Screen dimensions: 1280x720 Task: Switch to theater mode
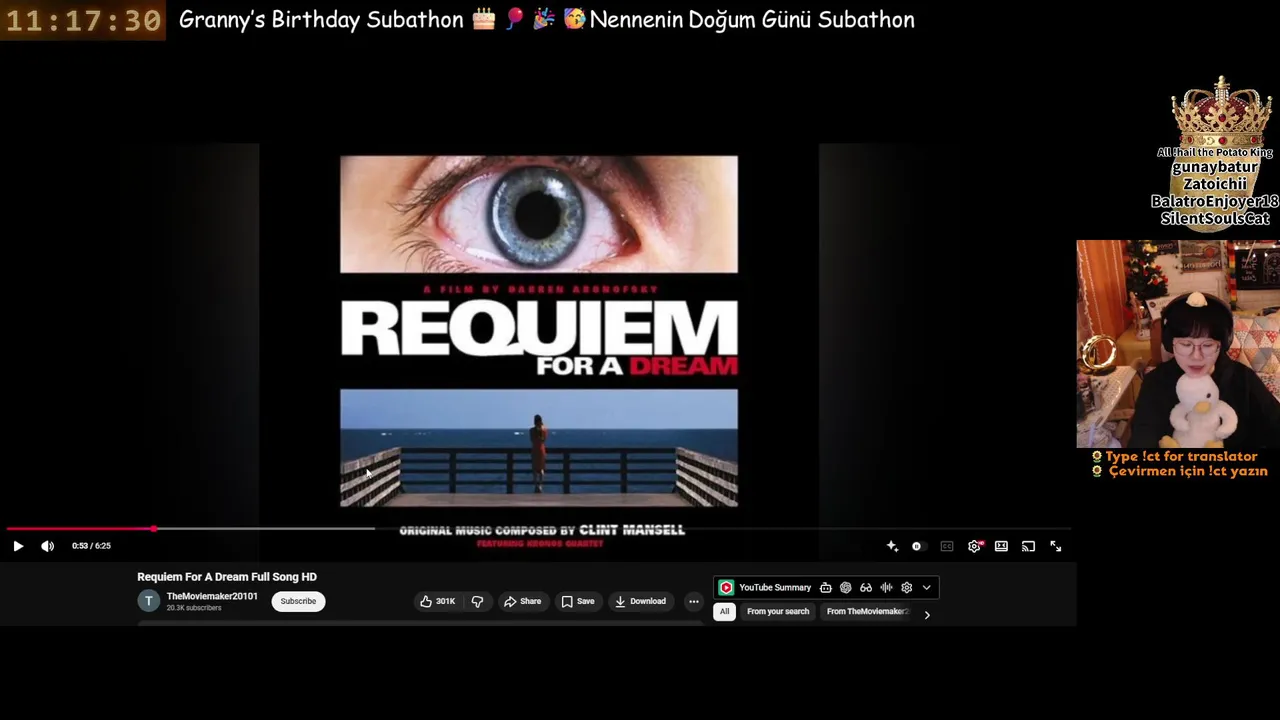1001,546
